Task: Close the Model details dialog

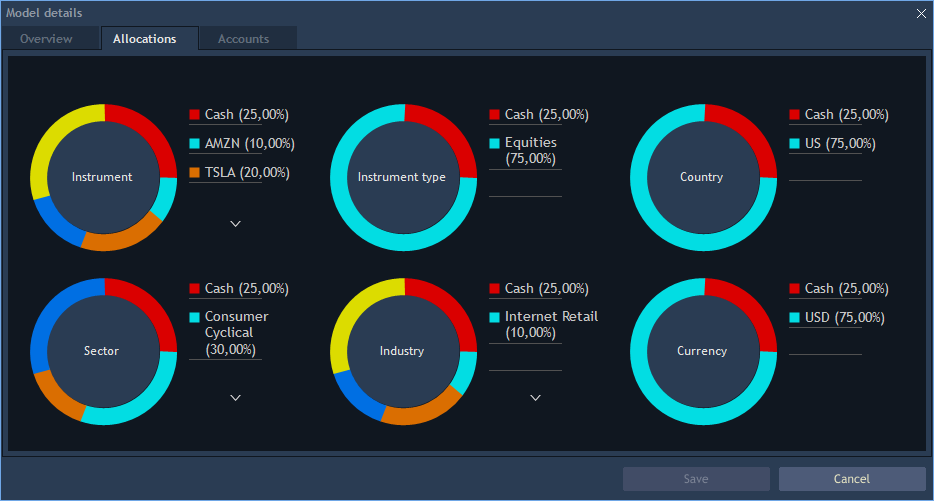Action: (x=921, y=13)
